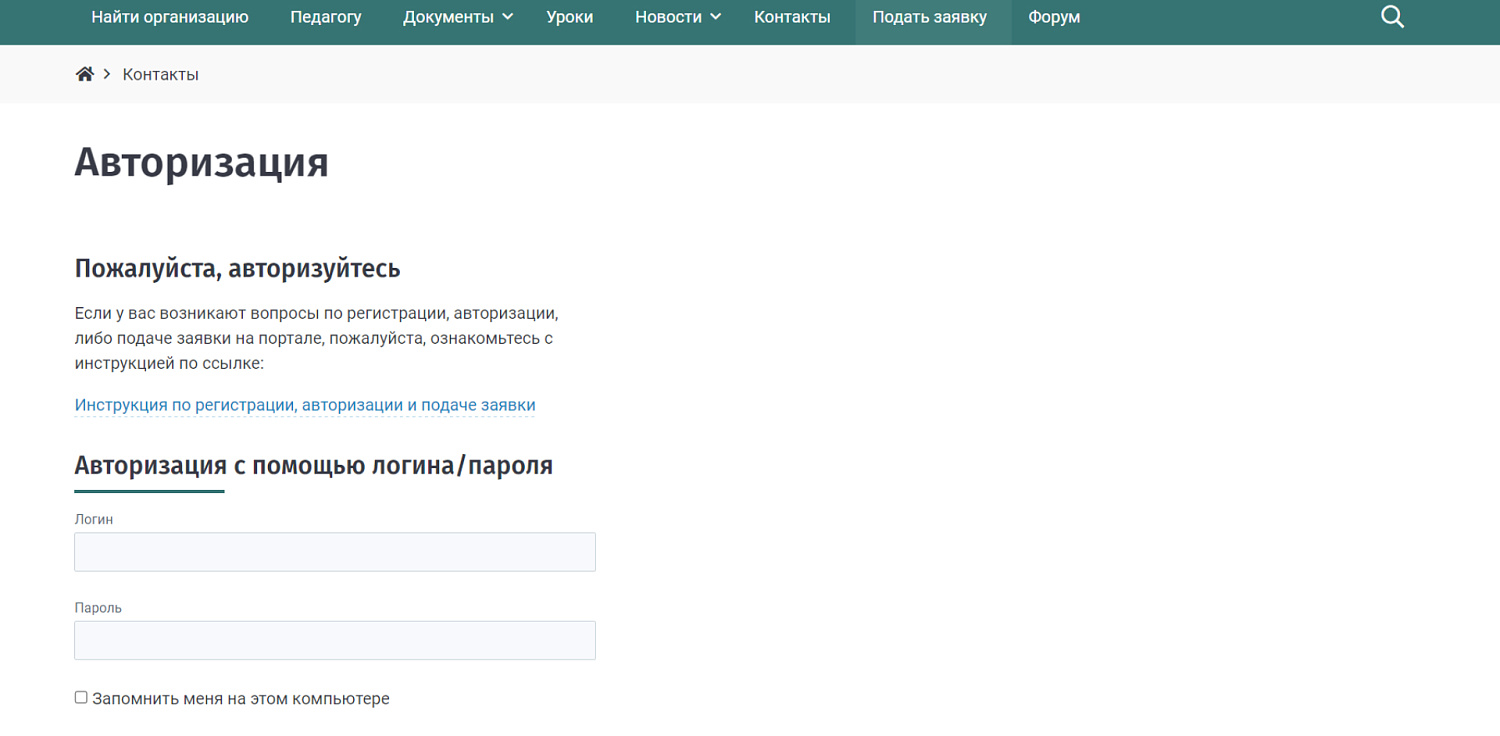
Task: Click the Новости menu label
Action: [668, 17]
